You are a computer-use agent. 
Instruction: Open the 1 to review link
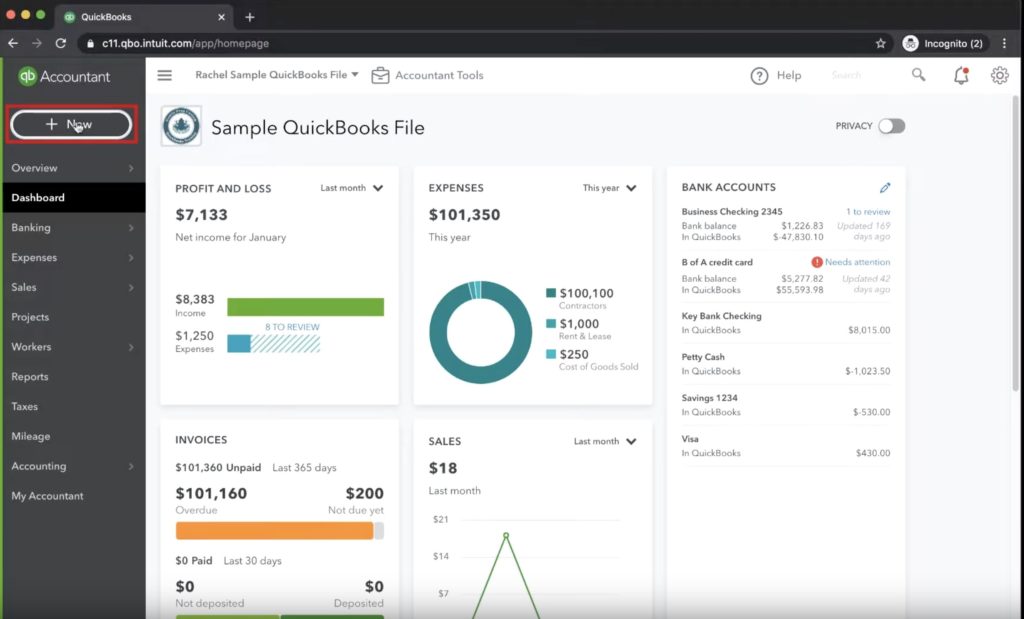tap(868, 212)
